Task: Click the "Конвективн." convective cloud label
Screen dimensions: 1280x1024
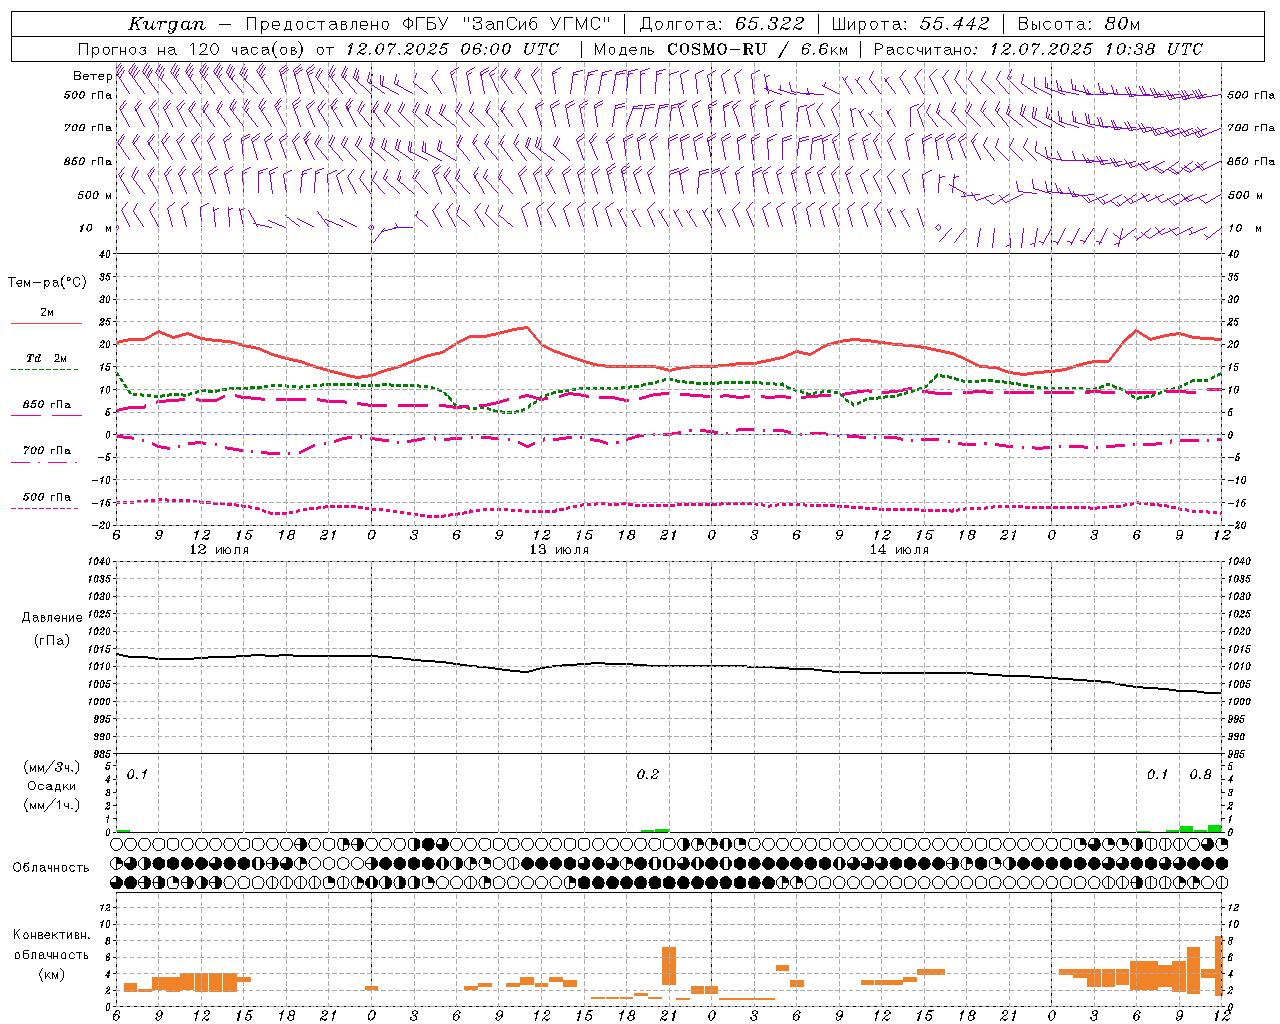Action: (x=52, y=935)
